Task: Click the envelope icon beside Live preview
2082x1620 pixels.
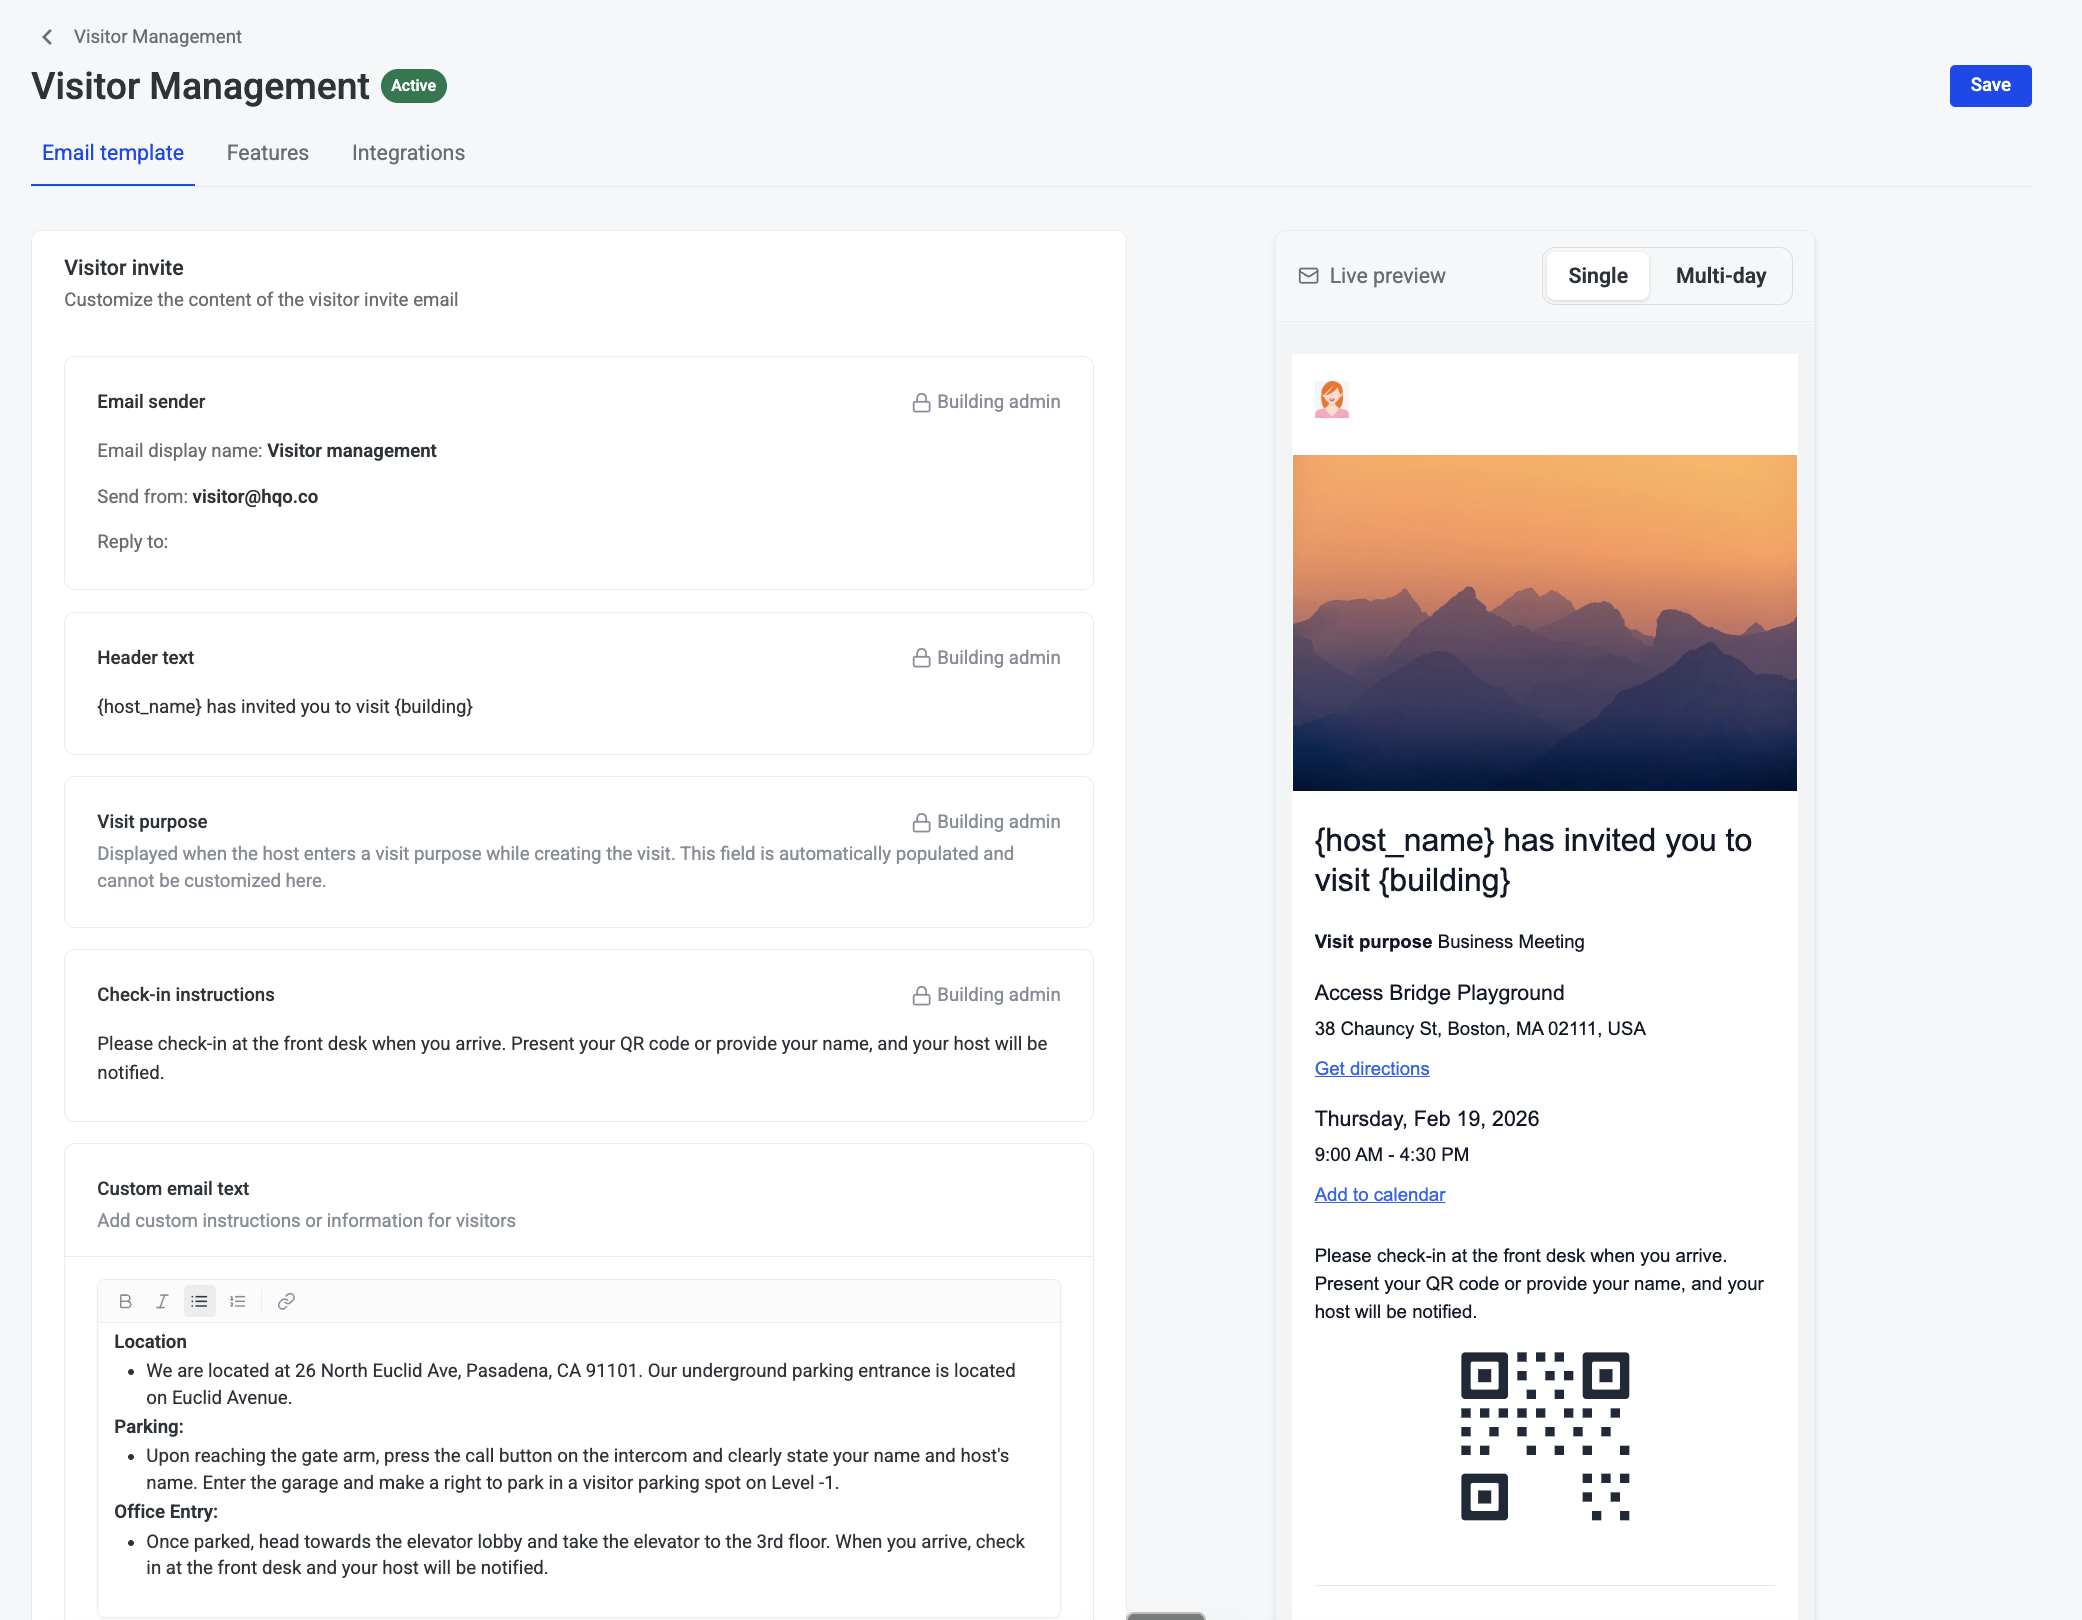Action: (x=1308, y=276)
